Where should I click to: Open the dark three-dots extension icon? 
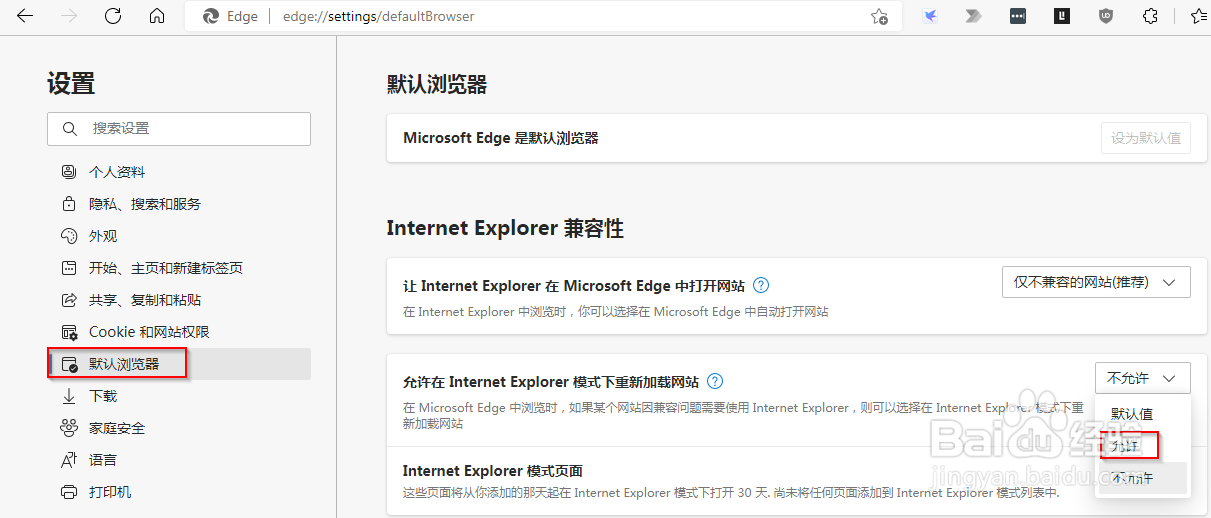point(1017,16)
